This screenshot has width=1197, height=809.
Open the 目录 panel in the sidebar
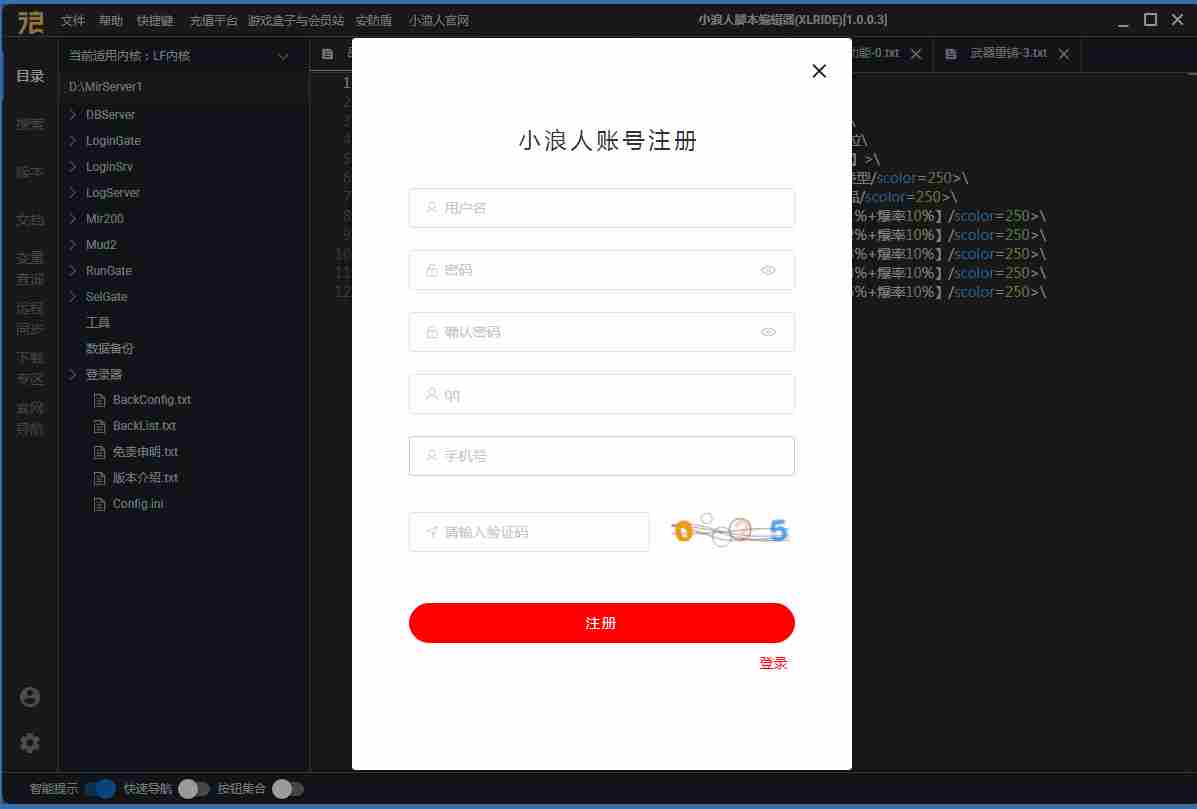tap(29, 75)
